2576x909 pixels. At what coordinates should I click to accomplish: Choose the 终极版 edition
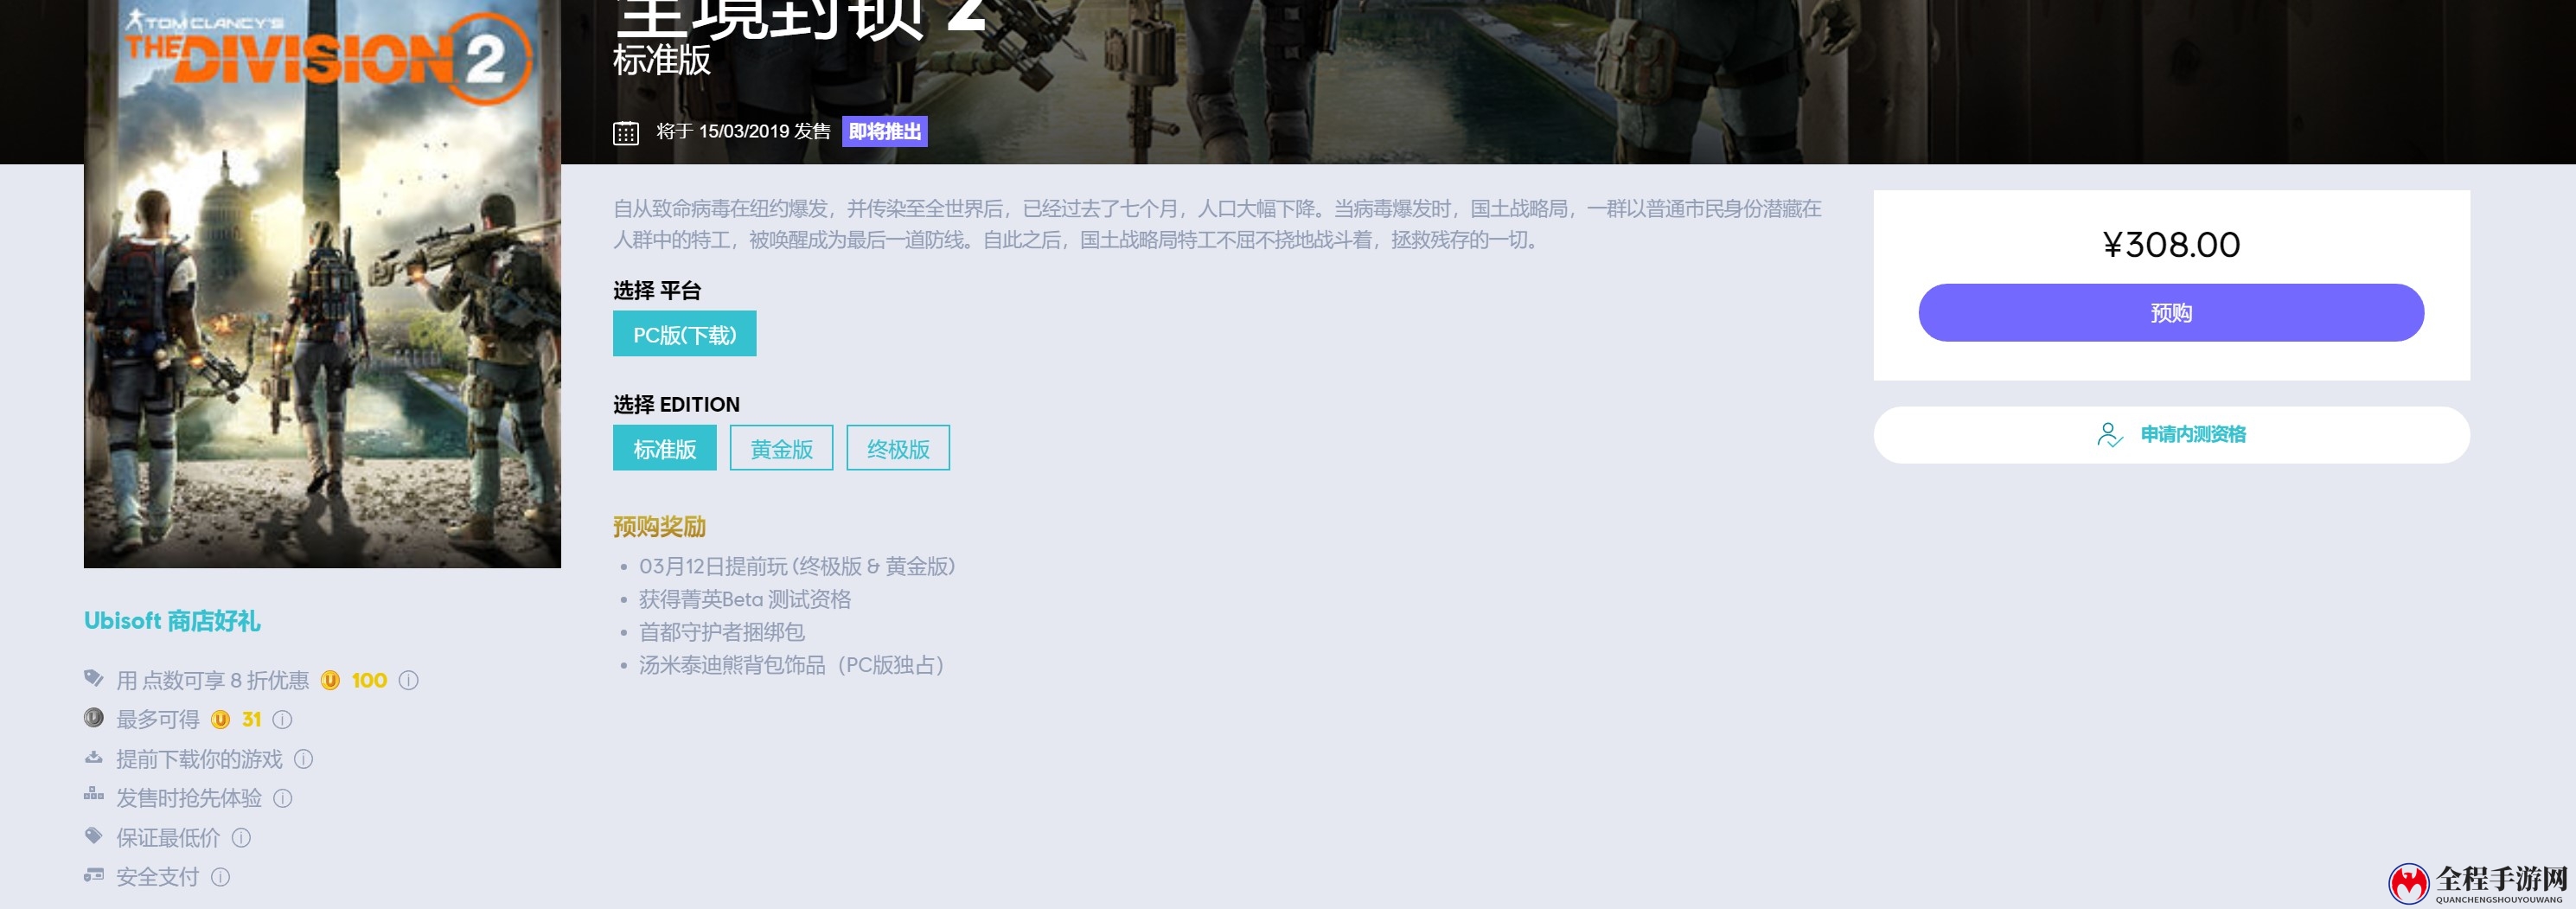click(x=898, y=448)
